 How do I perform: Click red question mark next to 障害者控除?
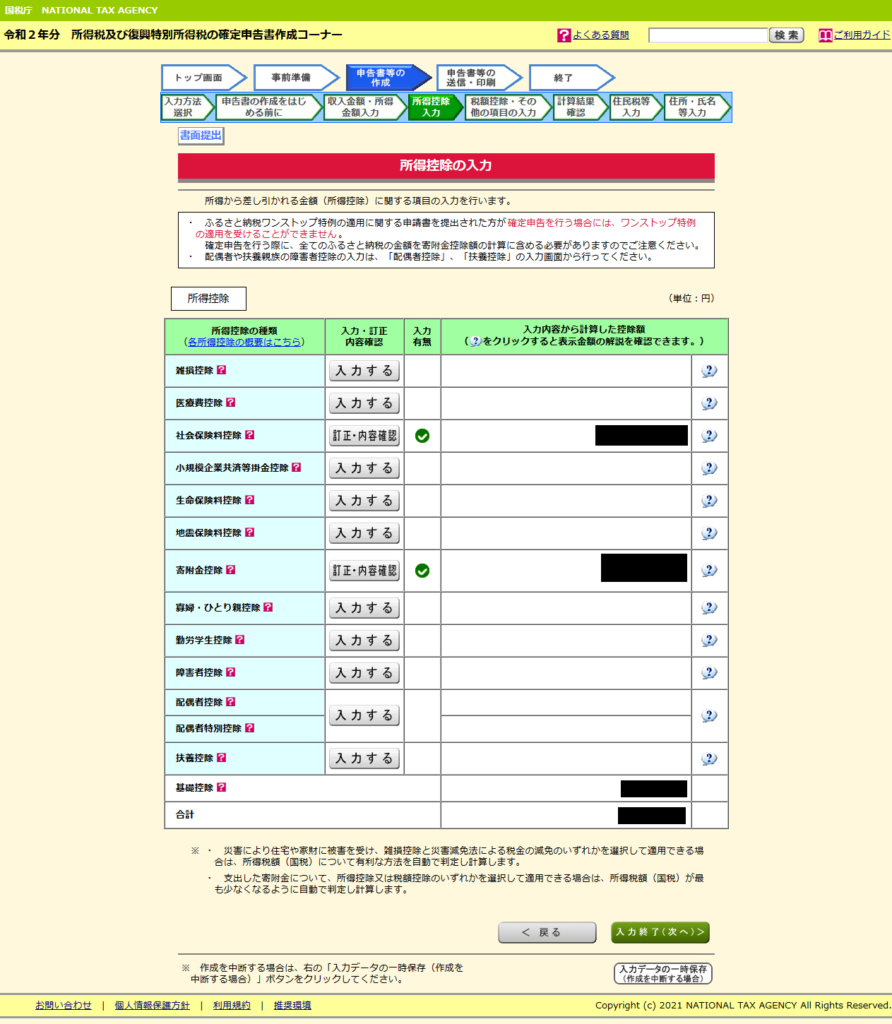231,672
